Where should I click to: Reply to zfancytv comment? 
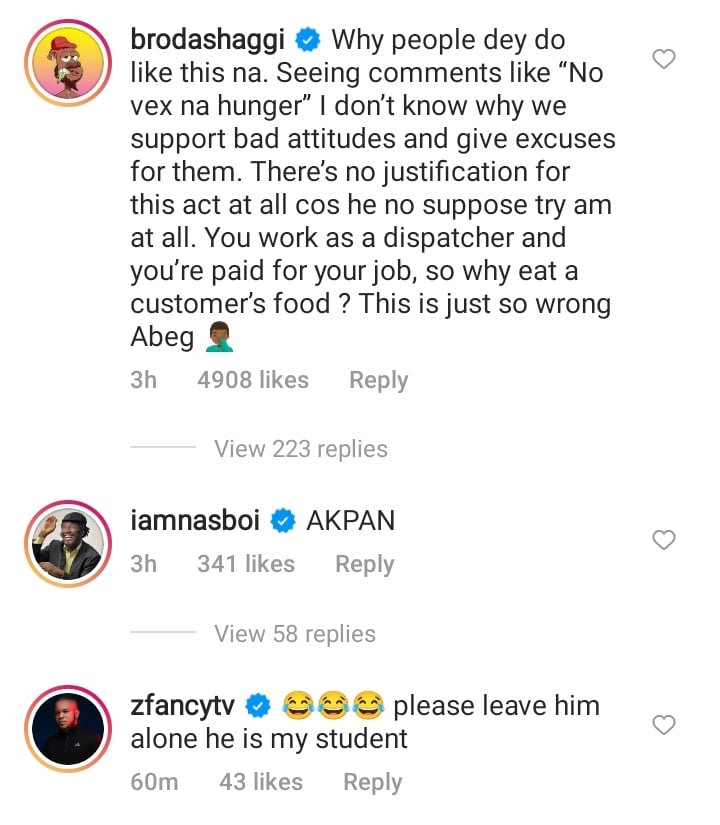click(373, 782)
